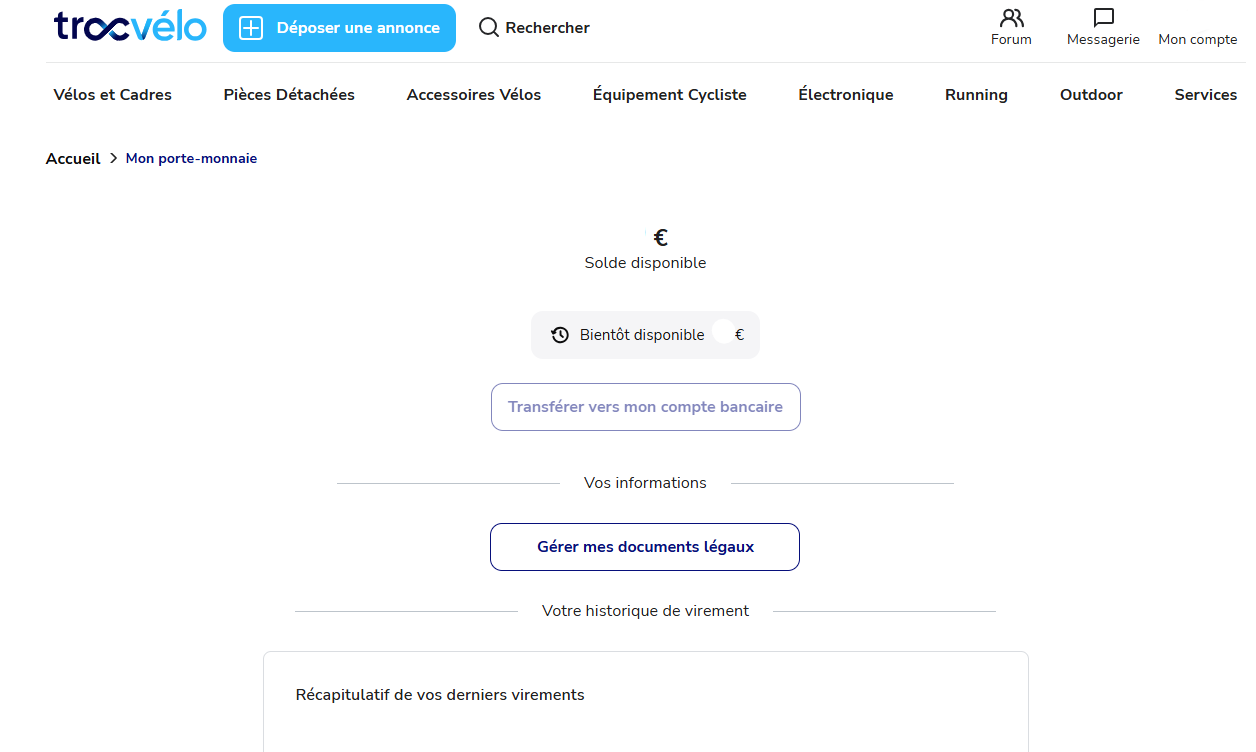Image resolution: width=1256 pixels, height=752 pixels.
Task: Click Gérer mes documents légaux button
Action: [645, 547]
